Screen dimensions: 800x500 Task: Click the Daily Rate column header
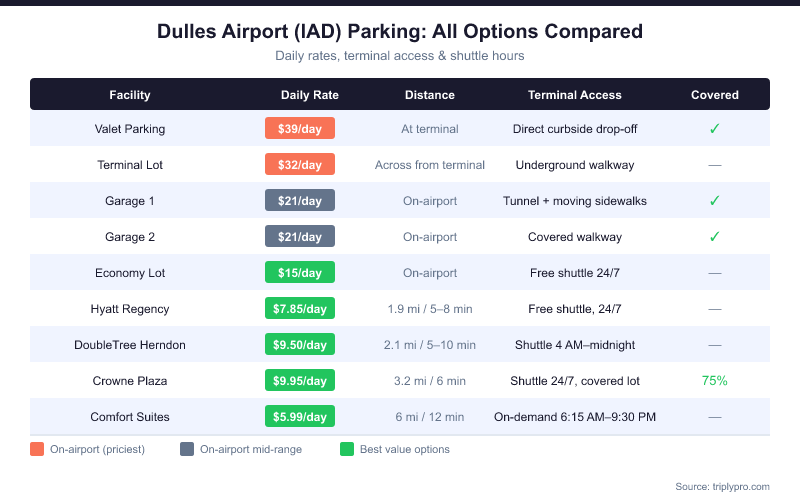310,95
